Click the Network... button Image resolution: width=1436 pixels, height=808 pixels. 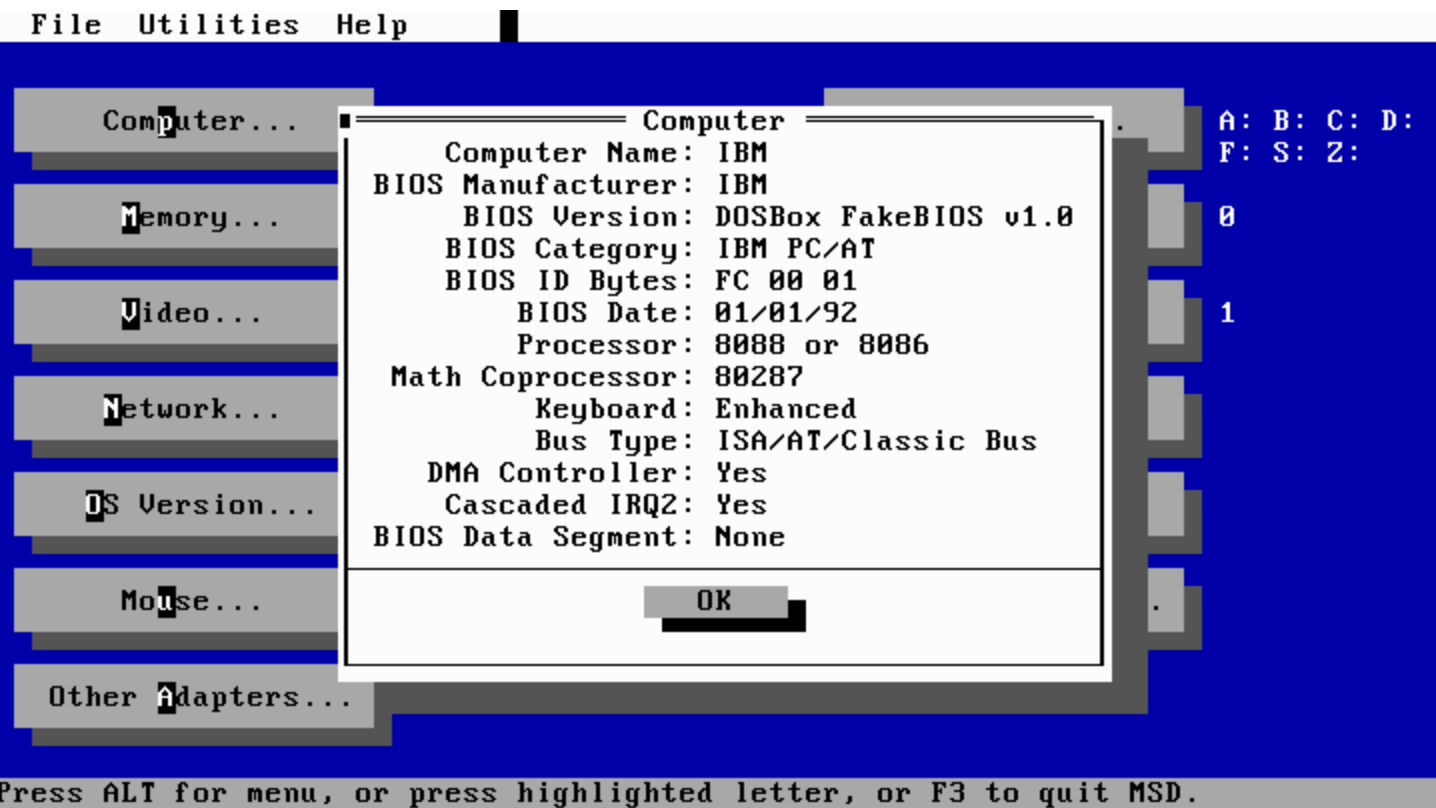[176, 409]
